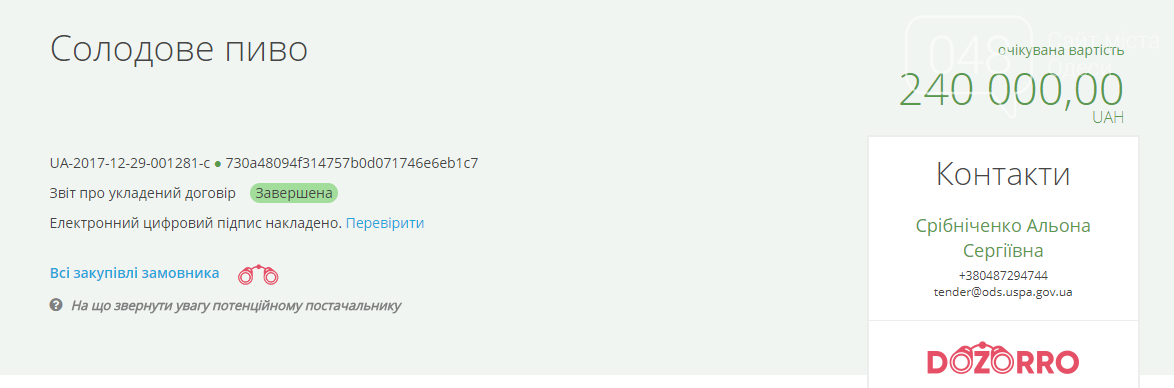Click the expected value amount 240 000,00
Viewport: 1174px width, 388px height.
[x=1011, y=88]
